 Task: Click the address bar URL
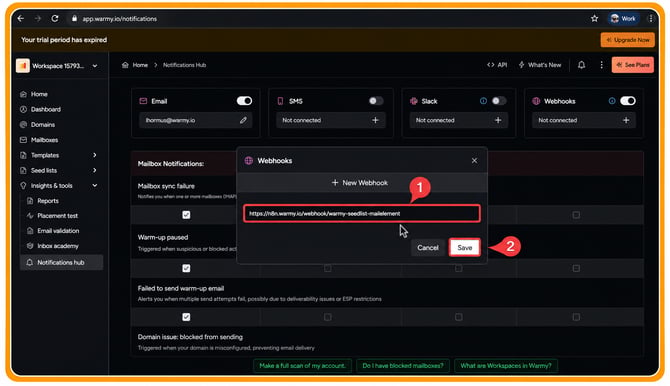[x=120, y=19]
